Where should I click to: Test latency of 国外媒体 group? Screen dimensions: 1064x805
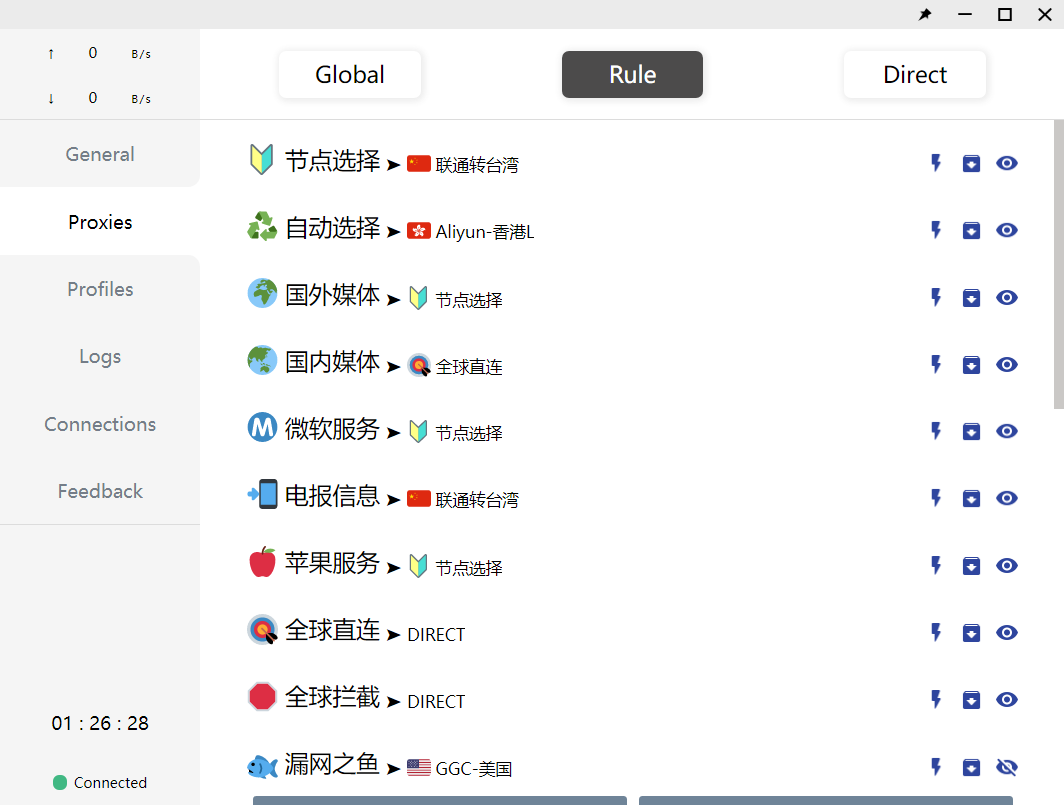click(936, 297)
